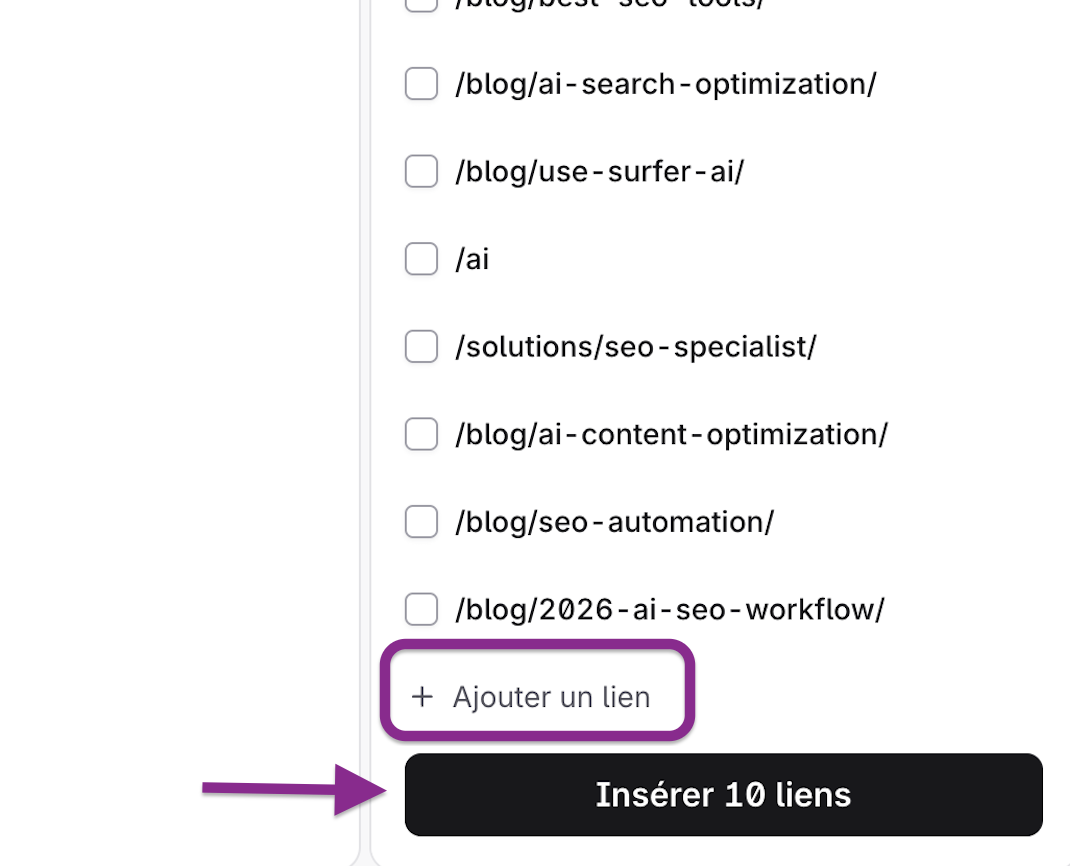Click the partially visible best-seo-tools link text
This screenshot has height=866, width=1070.
pos(610,5)
